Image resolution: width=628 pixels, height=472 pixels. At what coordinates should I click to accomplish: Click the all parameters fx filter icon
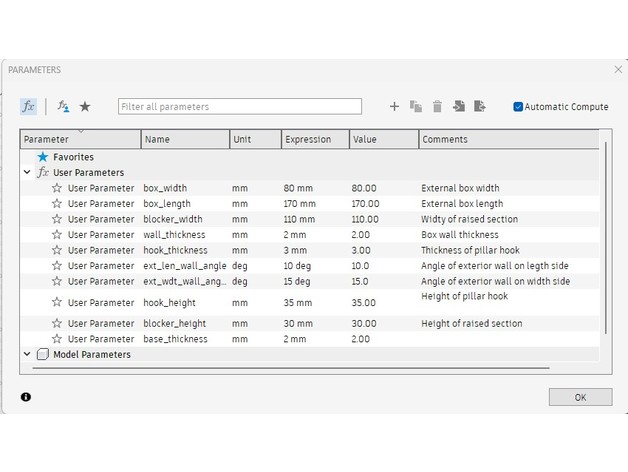pos(28,106)
